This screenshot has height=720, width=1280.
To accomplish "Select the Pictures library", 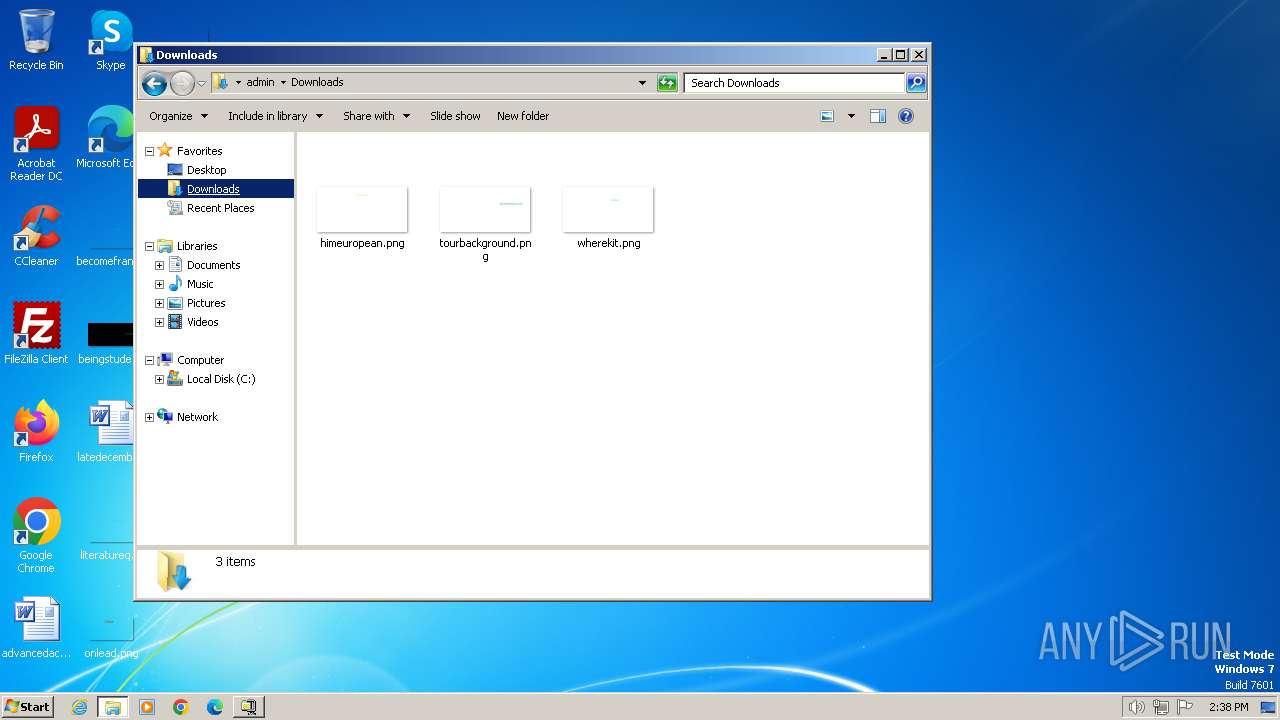I will point(206,303).
